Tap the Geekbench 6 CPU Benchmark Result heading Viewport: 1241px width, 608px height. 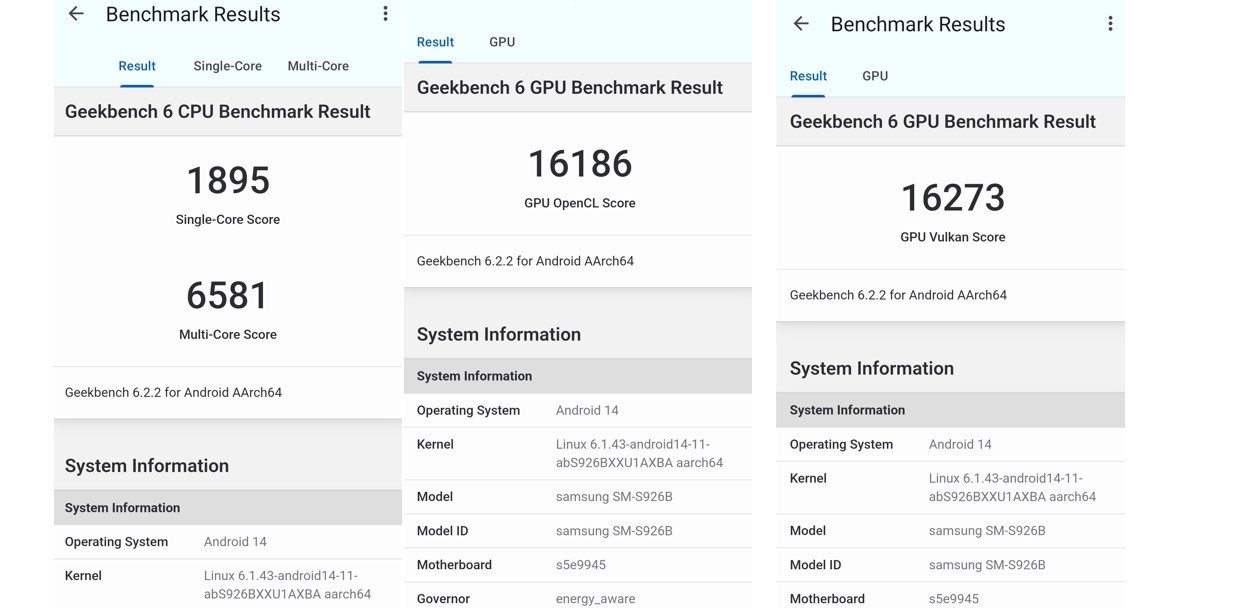218,112
